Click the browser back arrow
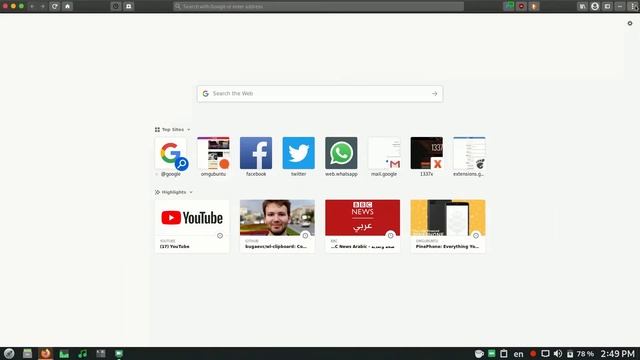The image size is (640, 360). point(32,6)
